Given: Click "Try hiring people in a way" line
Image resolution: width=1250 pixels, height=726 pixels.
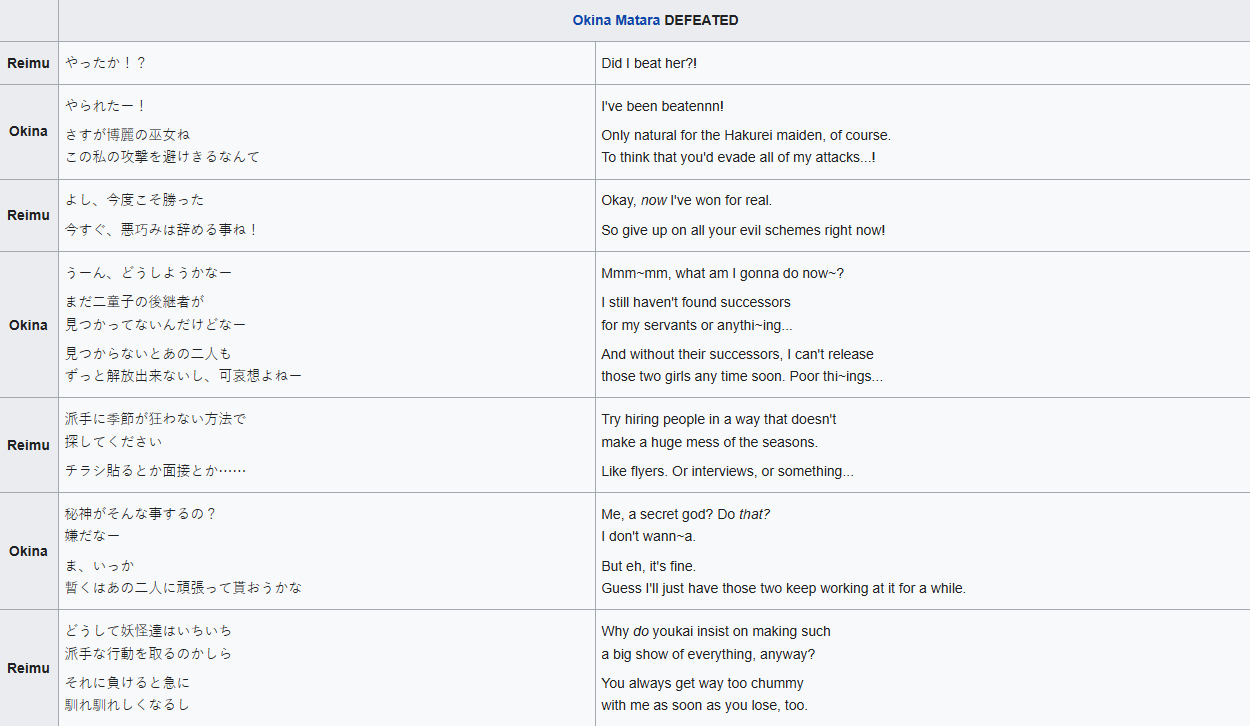Looking at the screenshot, I should click(718, 419).
